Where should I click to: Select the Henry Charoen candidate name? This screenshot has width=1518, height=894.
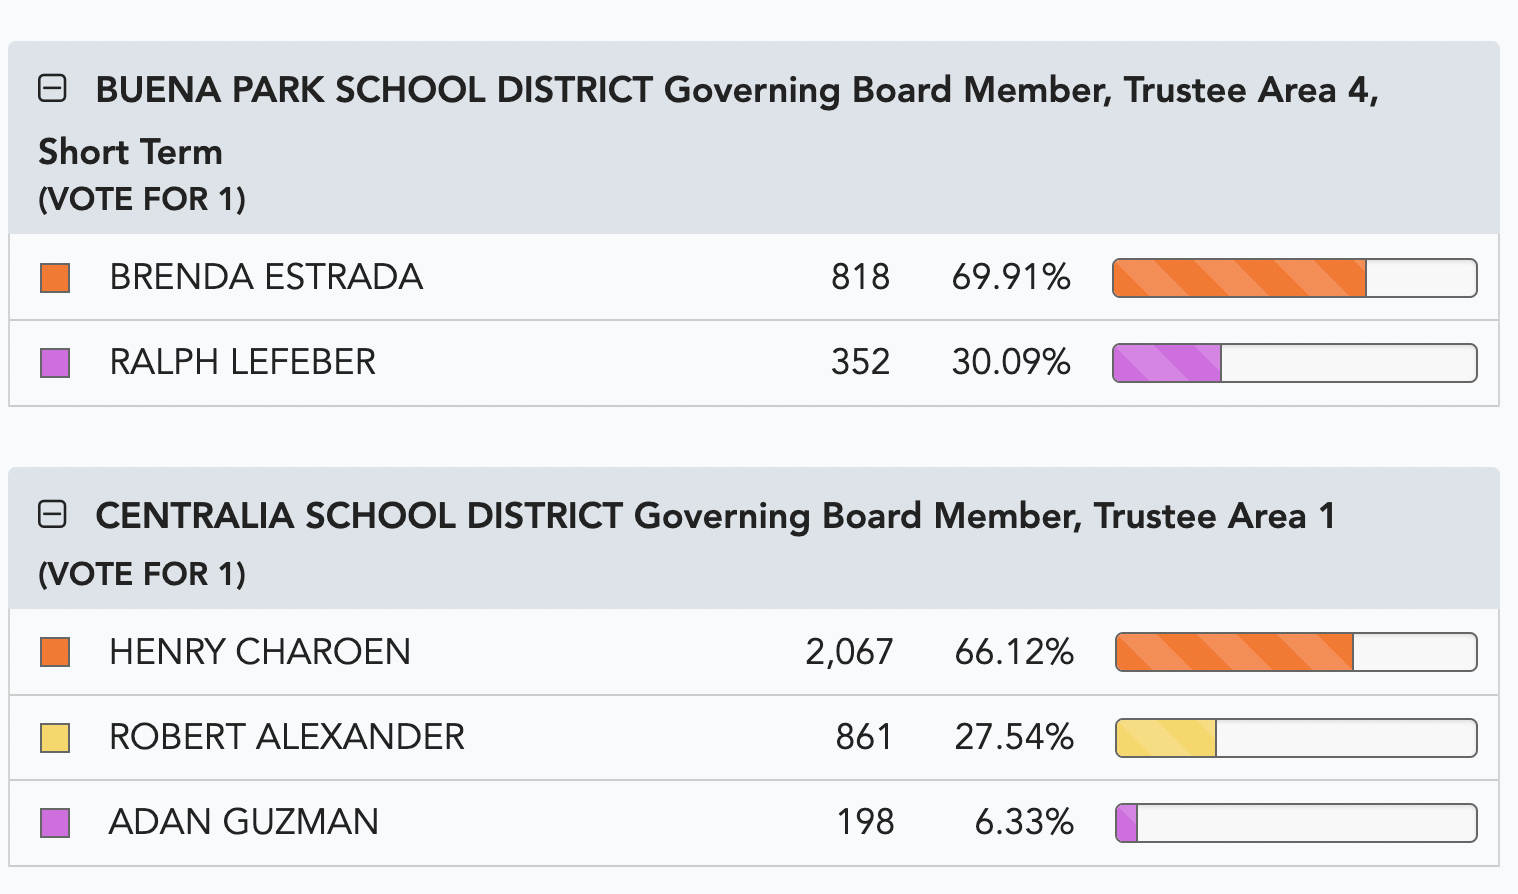tap(260, 652)
